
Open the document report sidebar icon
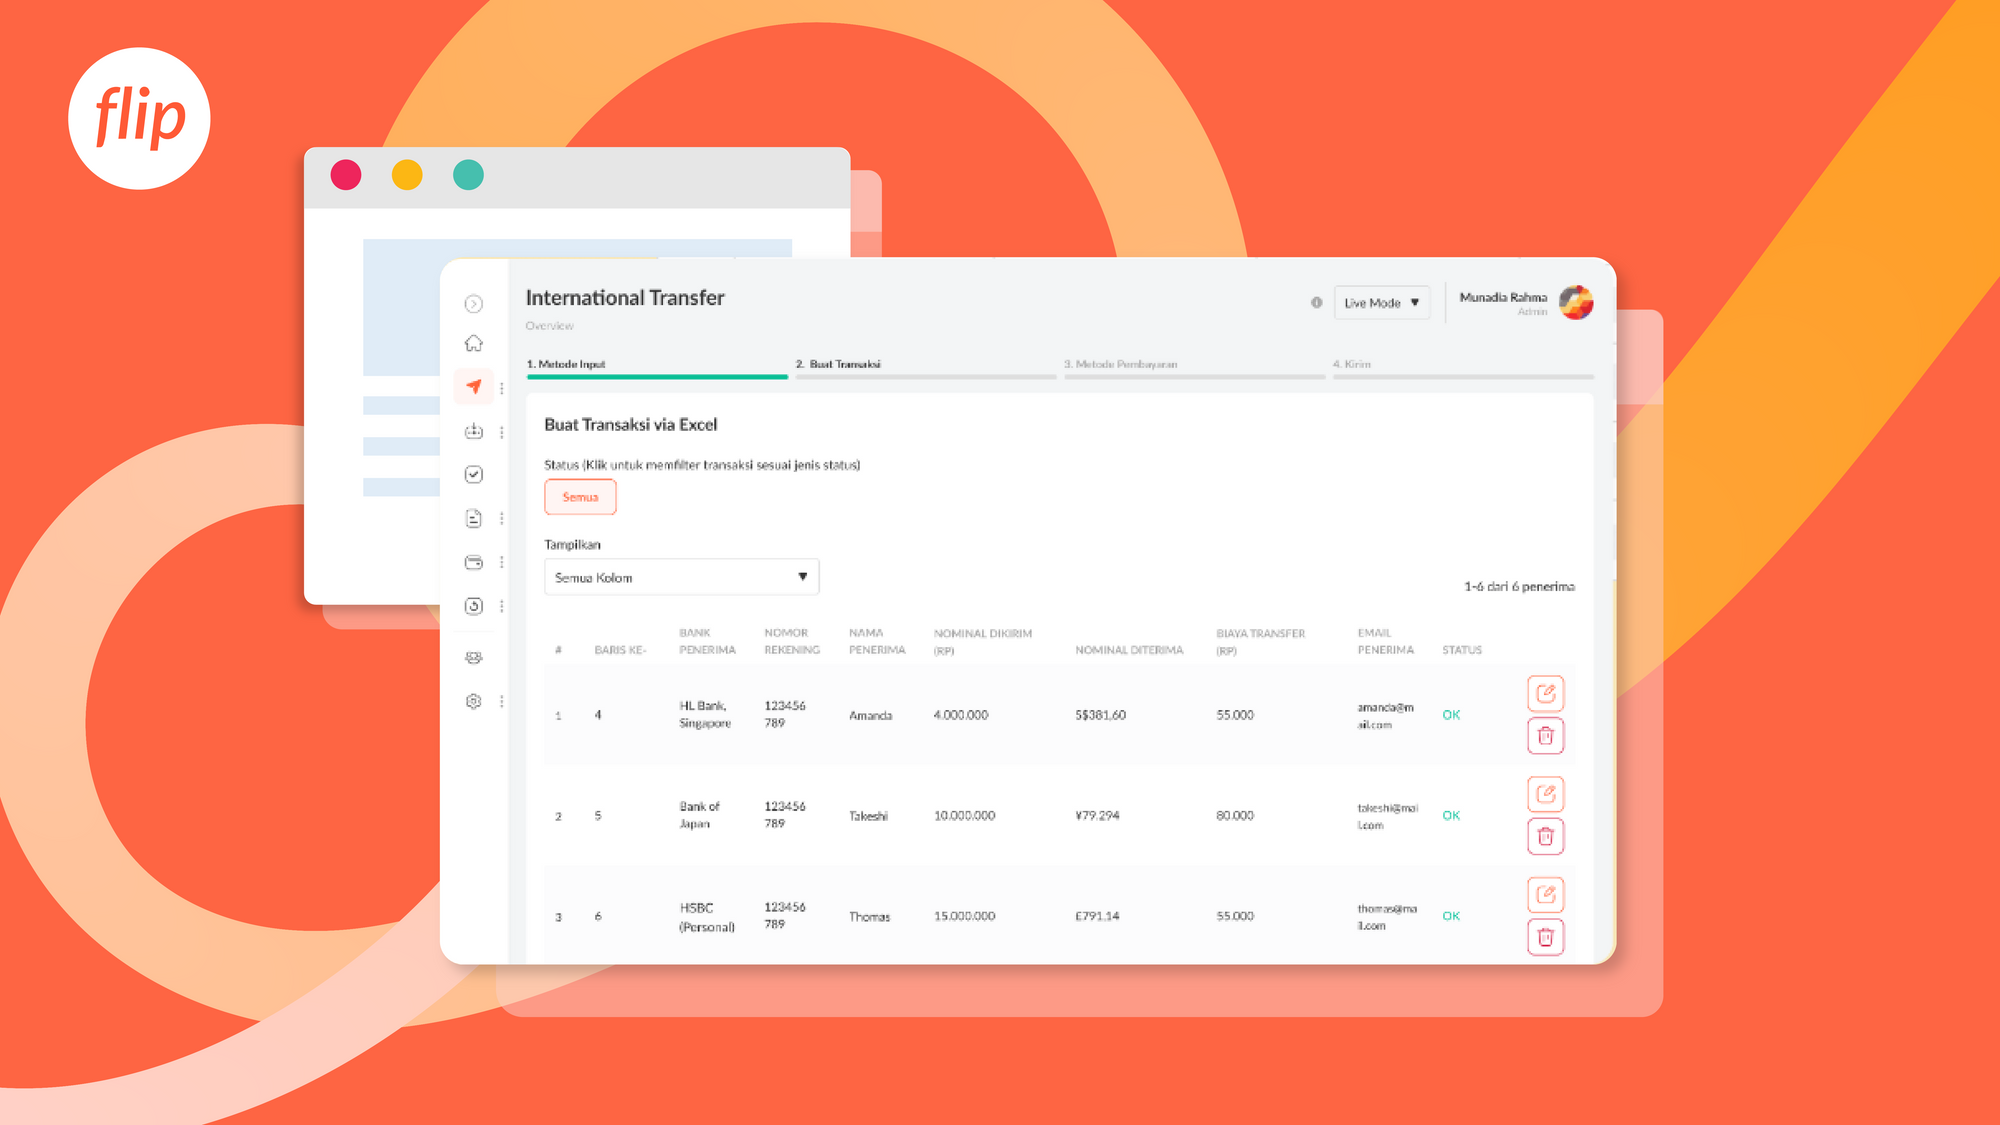point(474,518)
